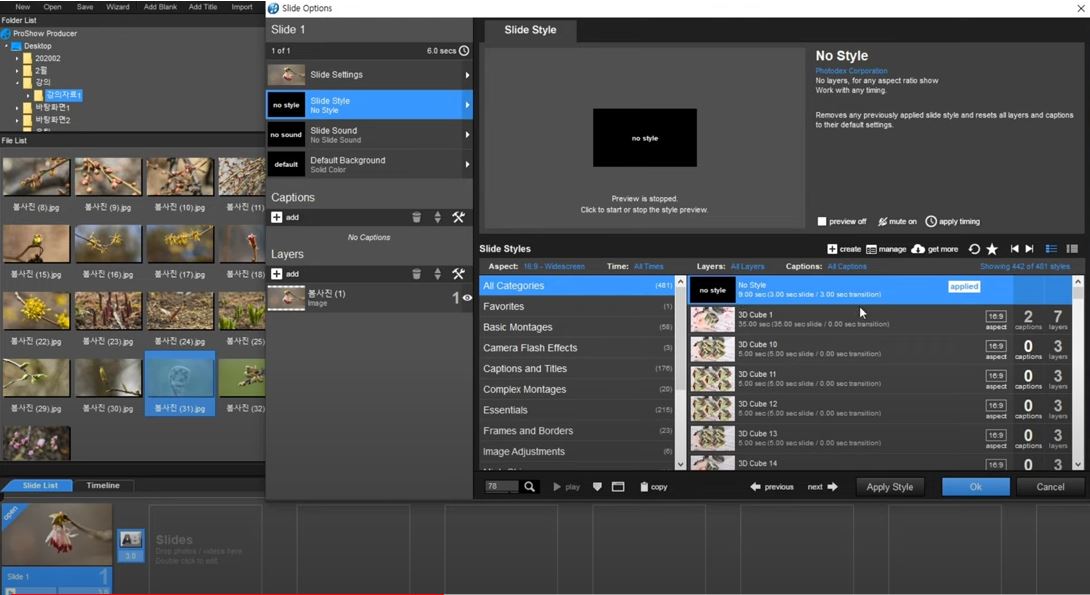This screenshot has height=595, width=1090.
Task: Switch slide styles to list view icon
Action: pos(1051,249)
